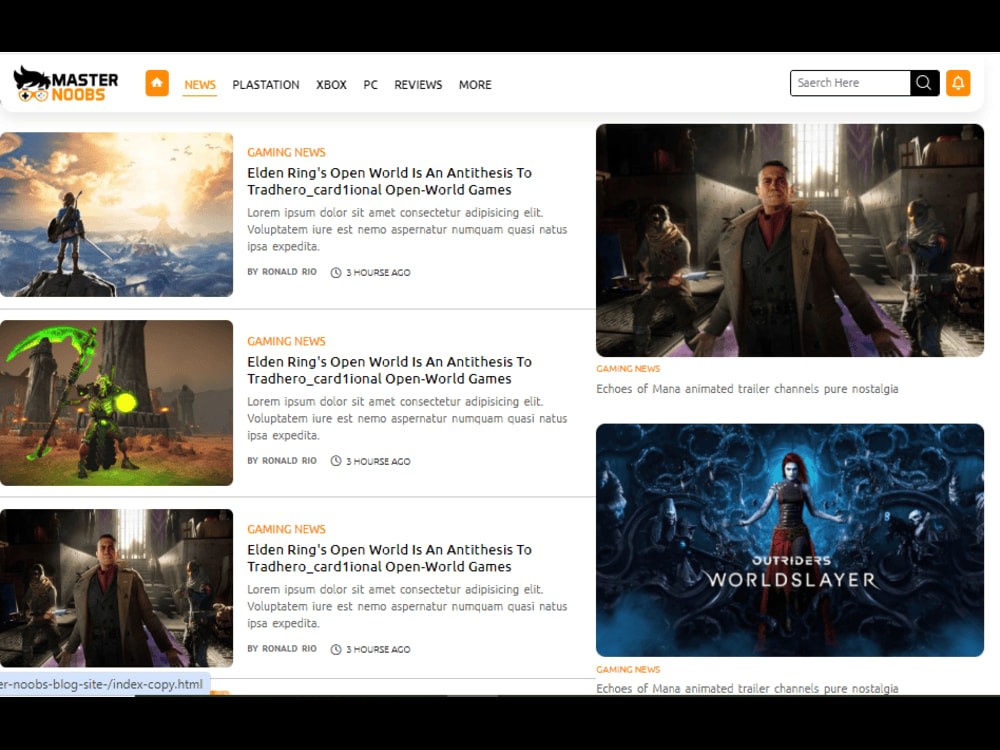This screenshot has width=1000, height=750.
Task: Click clock icon in first article
Action: 336,273
